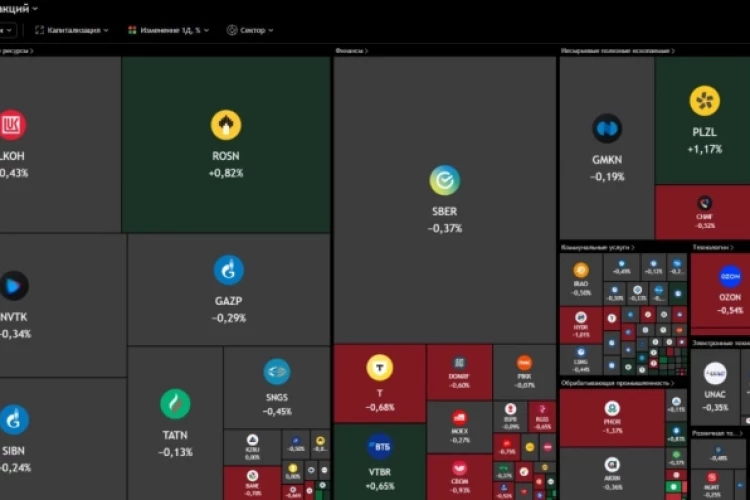Click the ROSN +0,82% change value
This screenshot has width=750, height=500.
(226, 173)
